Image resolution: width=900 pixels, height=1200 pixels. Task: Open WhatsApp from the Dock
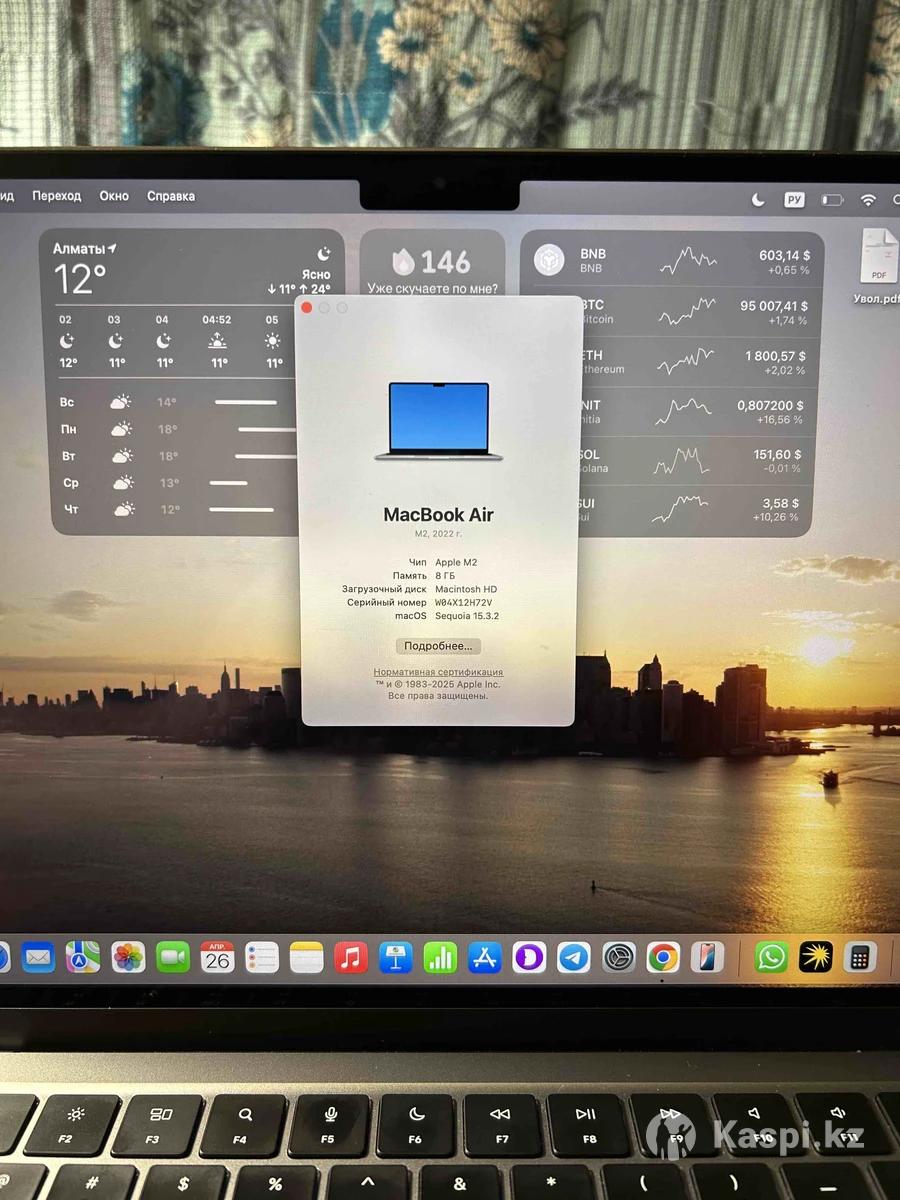click(771, 957)
